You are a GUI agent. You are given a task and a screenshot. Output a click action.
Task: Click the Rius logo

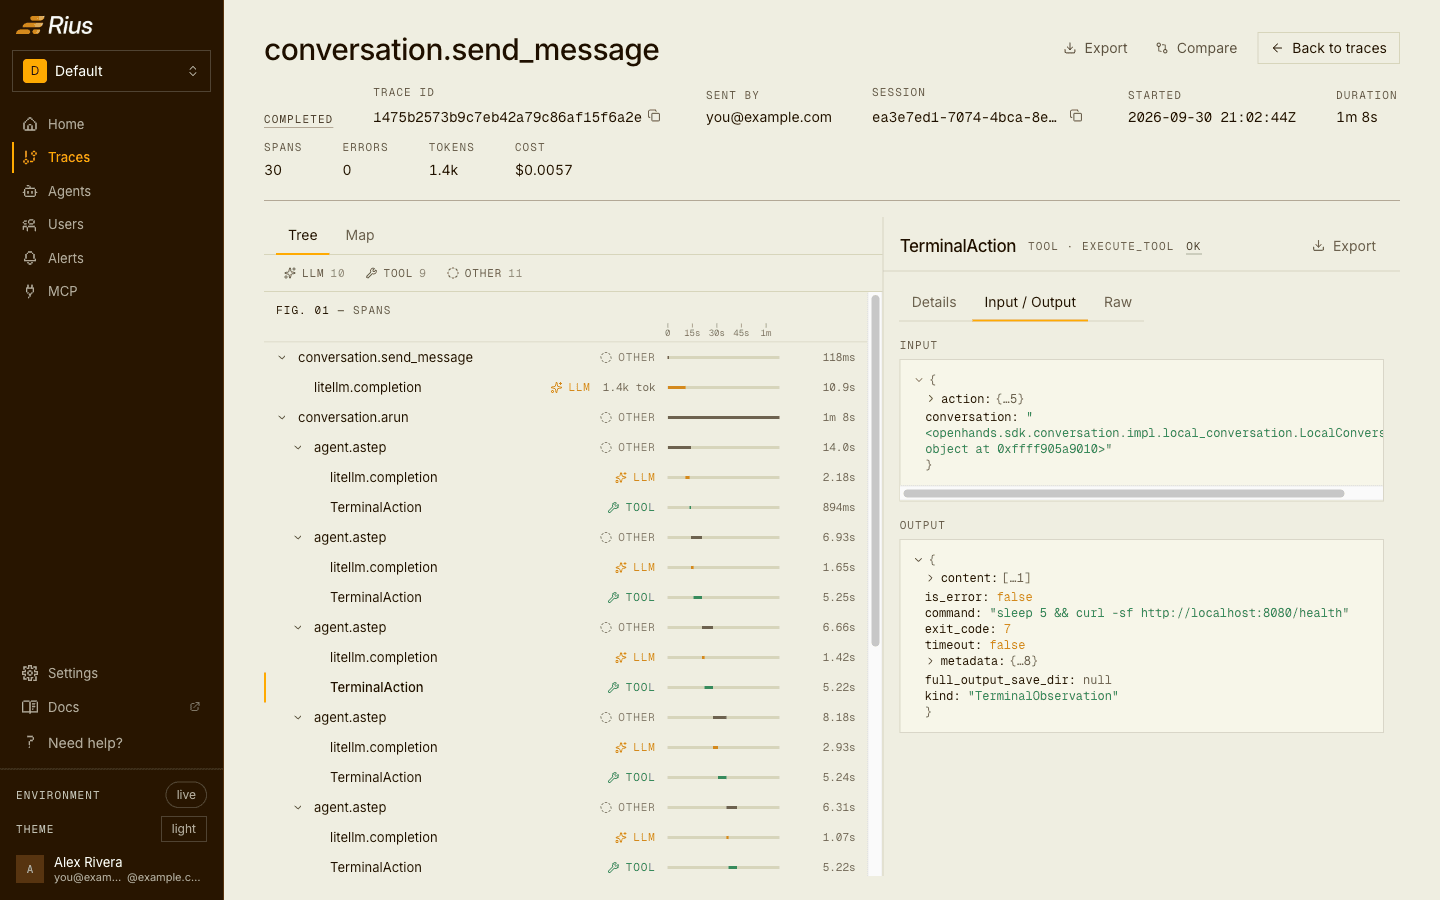(55, 25)
